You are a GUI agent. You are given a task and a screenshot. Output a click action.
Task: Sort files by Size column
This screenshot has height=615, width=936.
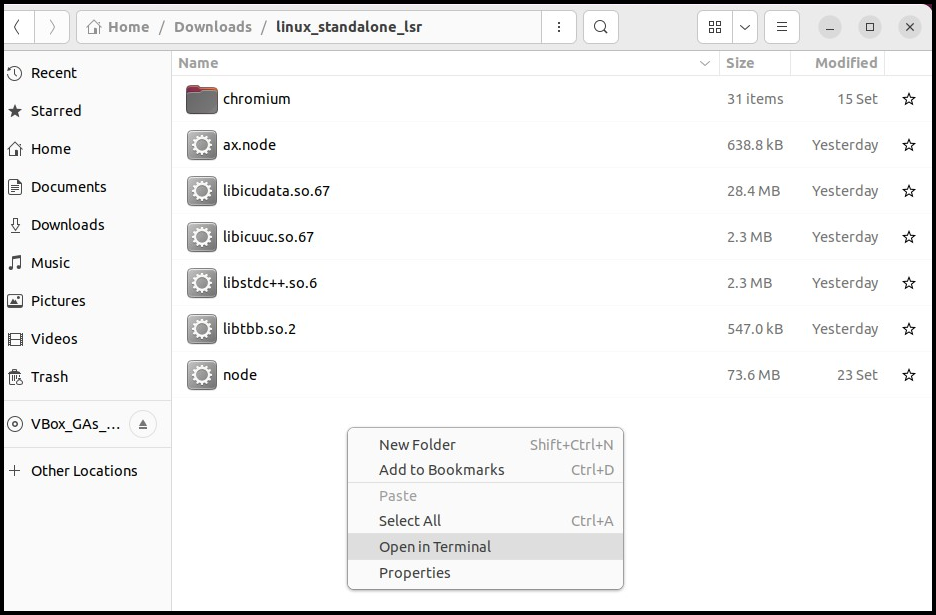(740, 63)
